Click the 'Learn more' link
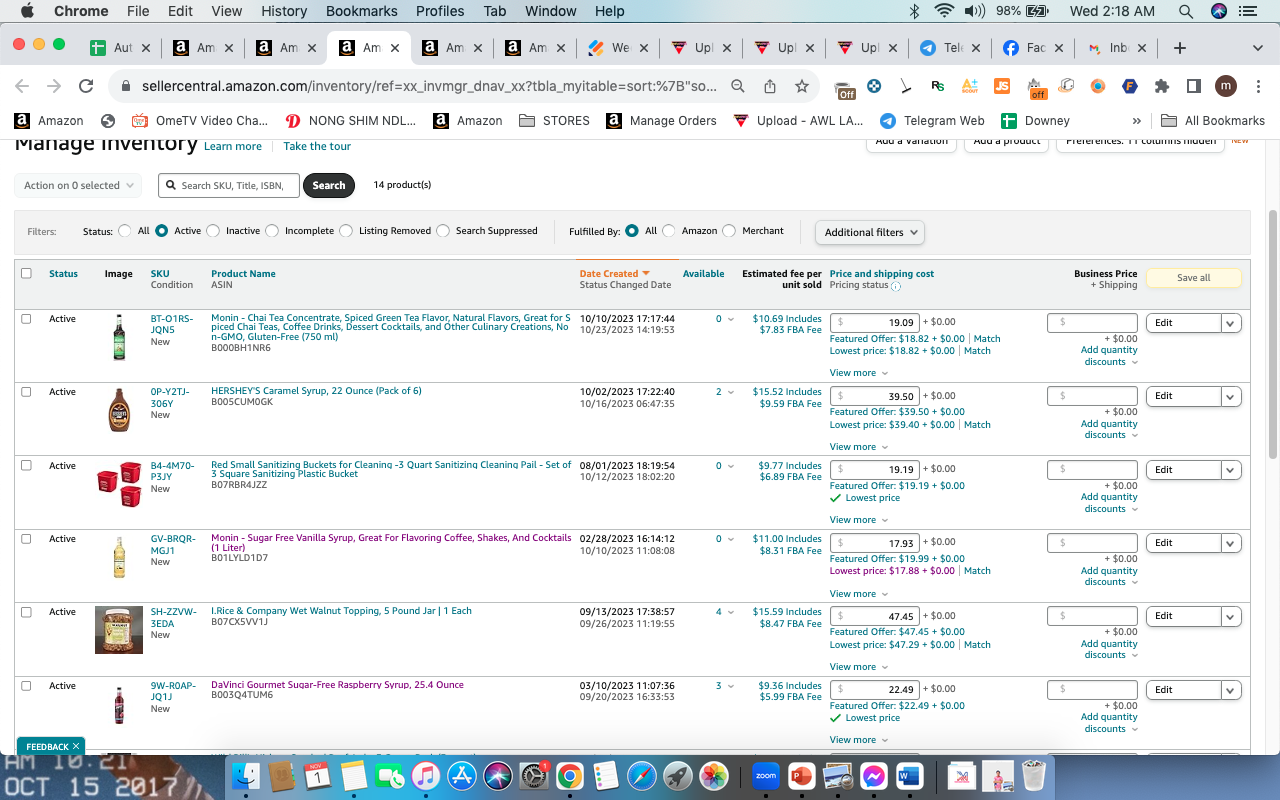This screenshot has width=1280, height=800. [x=233, y=146]
